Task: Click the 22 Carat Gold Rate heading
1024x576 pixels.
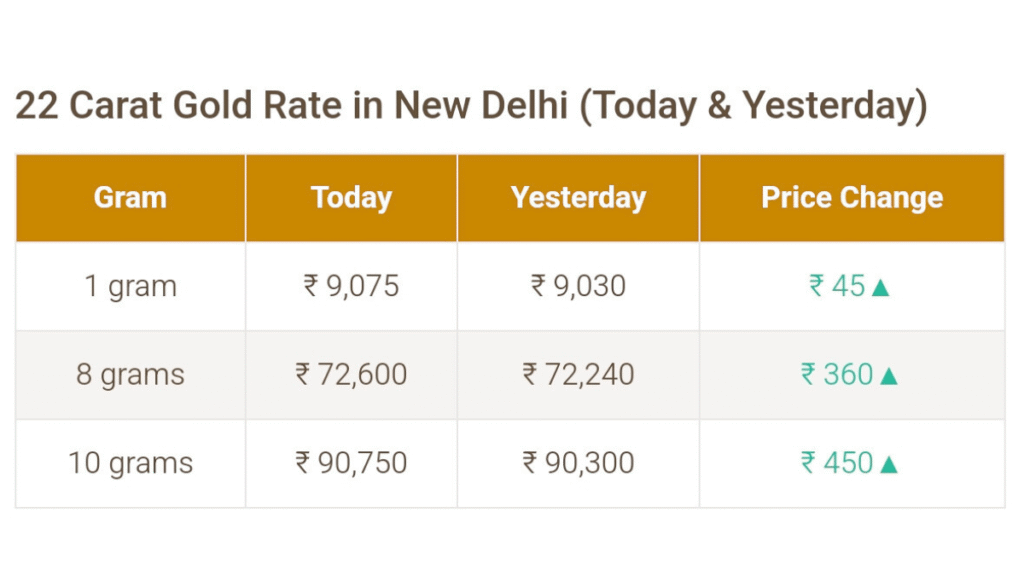Action: [x=471, y=106]
